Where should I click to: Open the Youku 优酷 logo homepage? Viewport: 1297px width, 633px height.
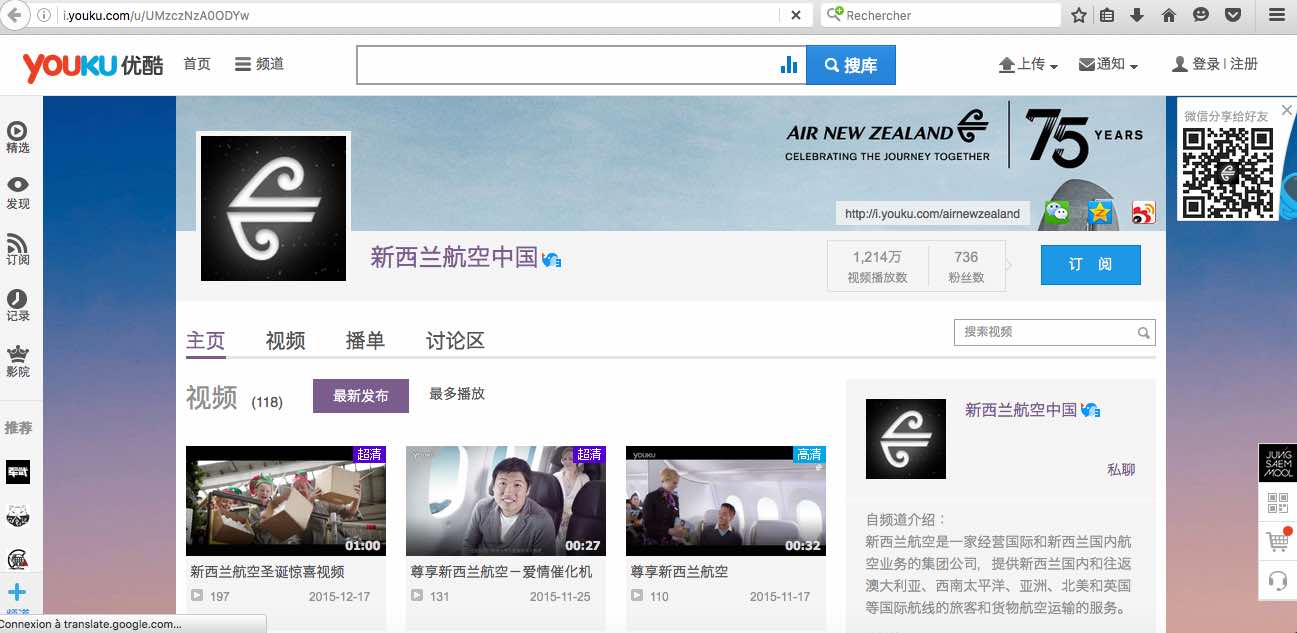coord(93,66)
